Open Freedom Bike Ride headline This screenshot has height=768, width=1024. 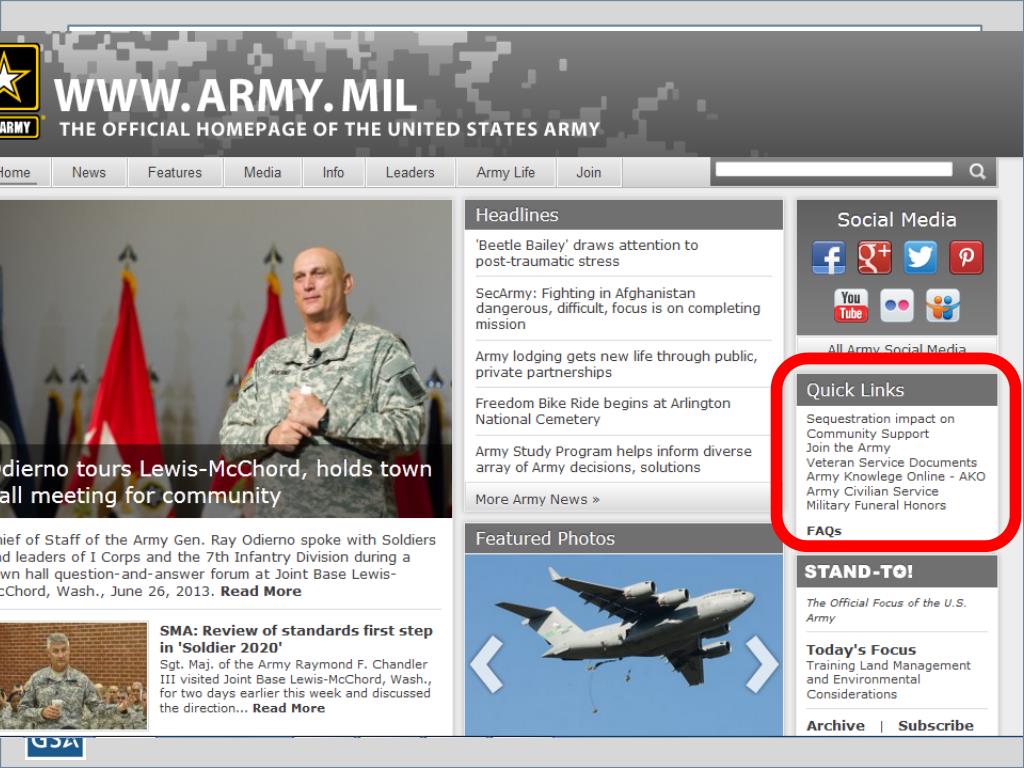click(x=603, y=411)
